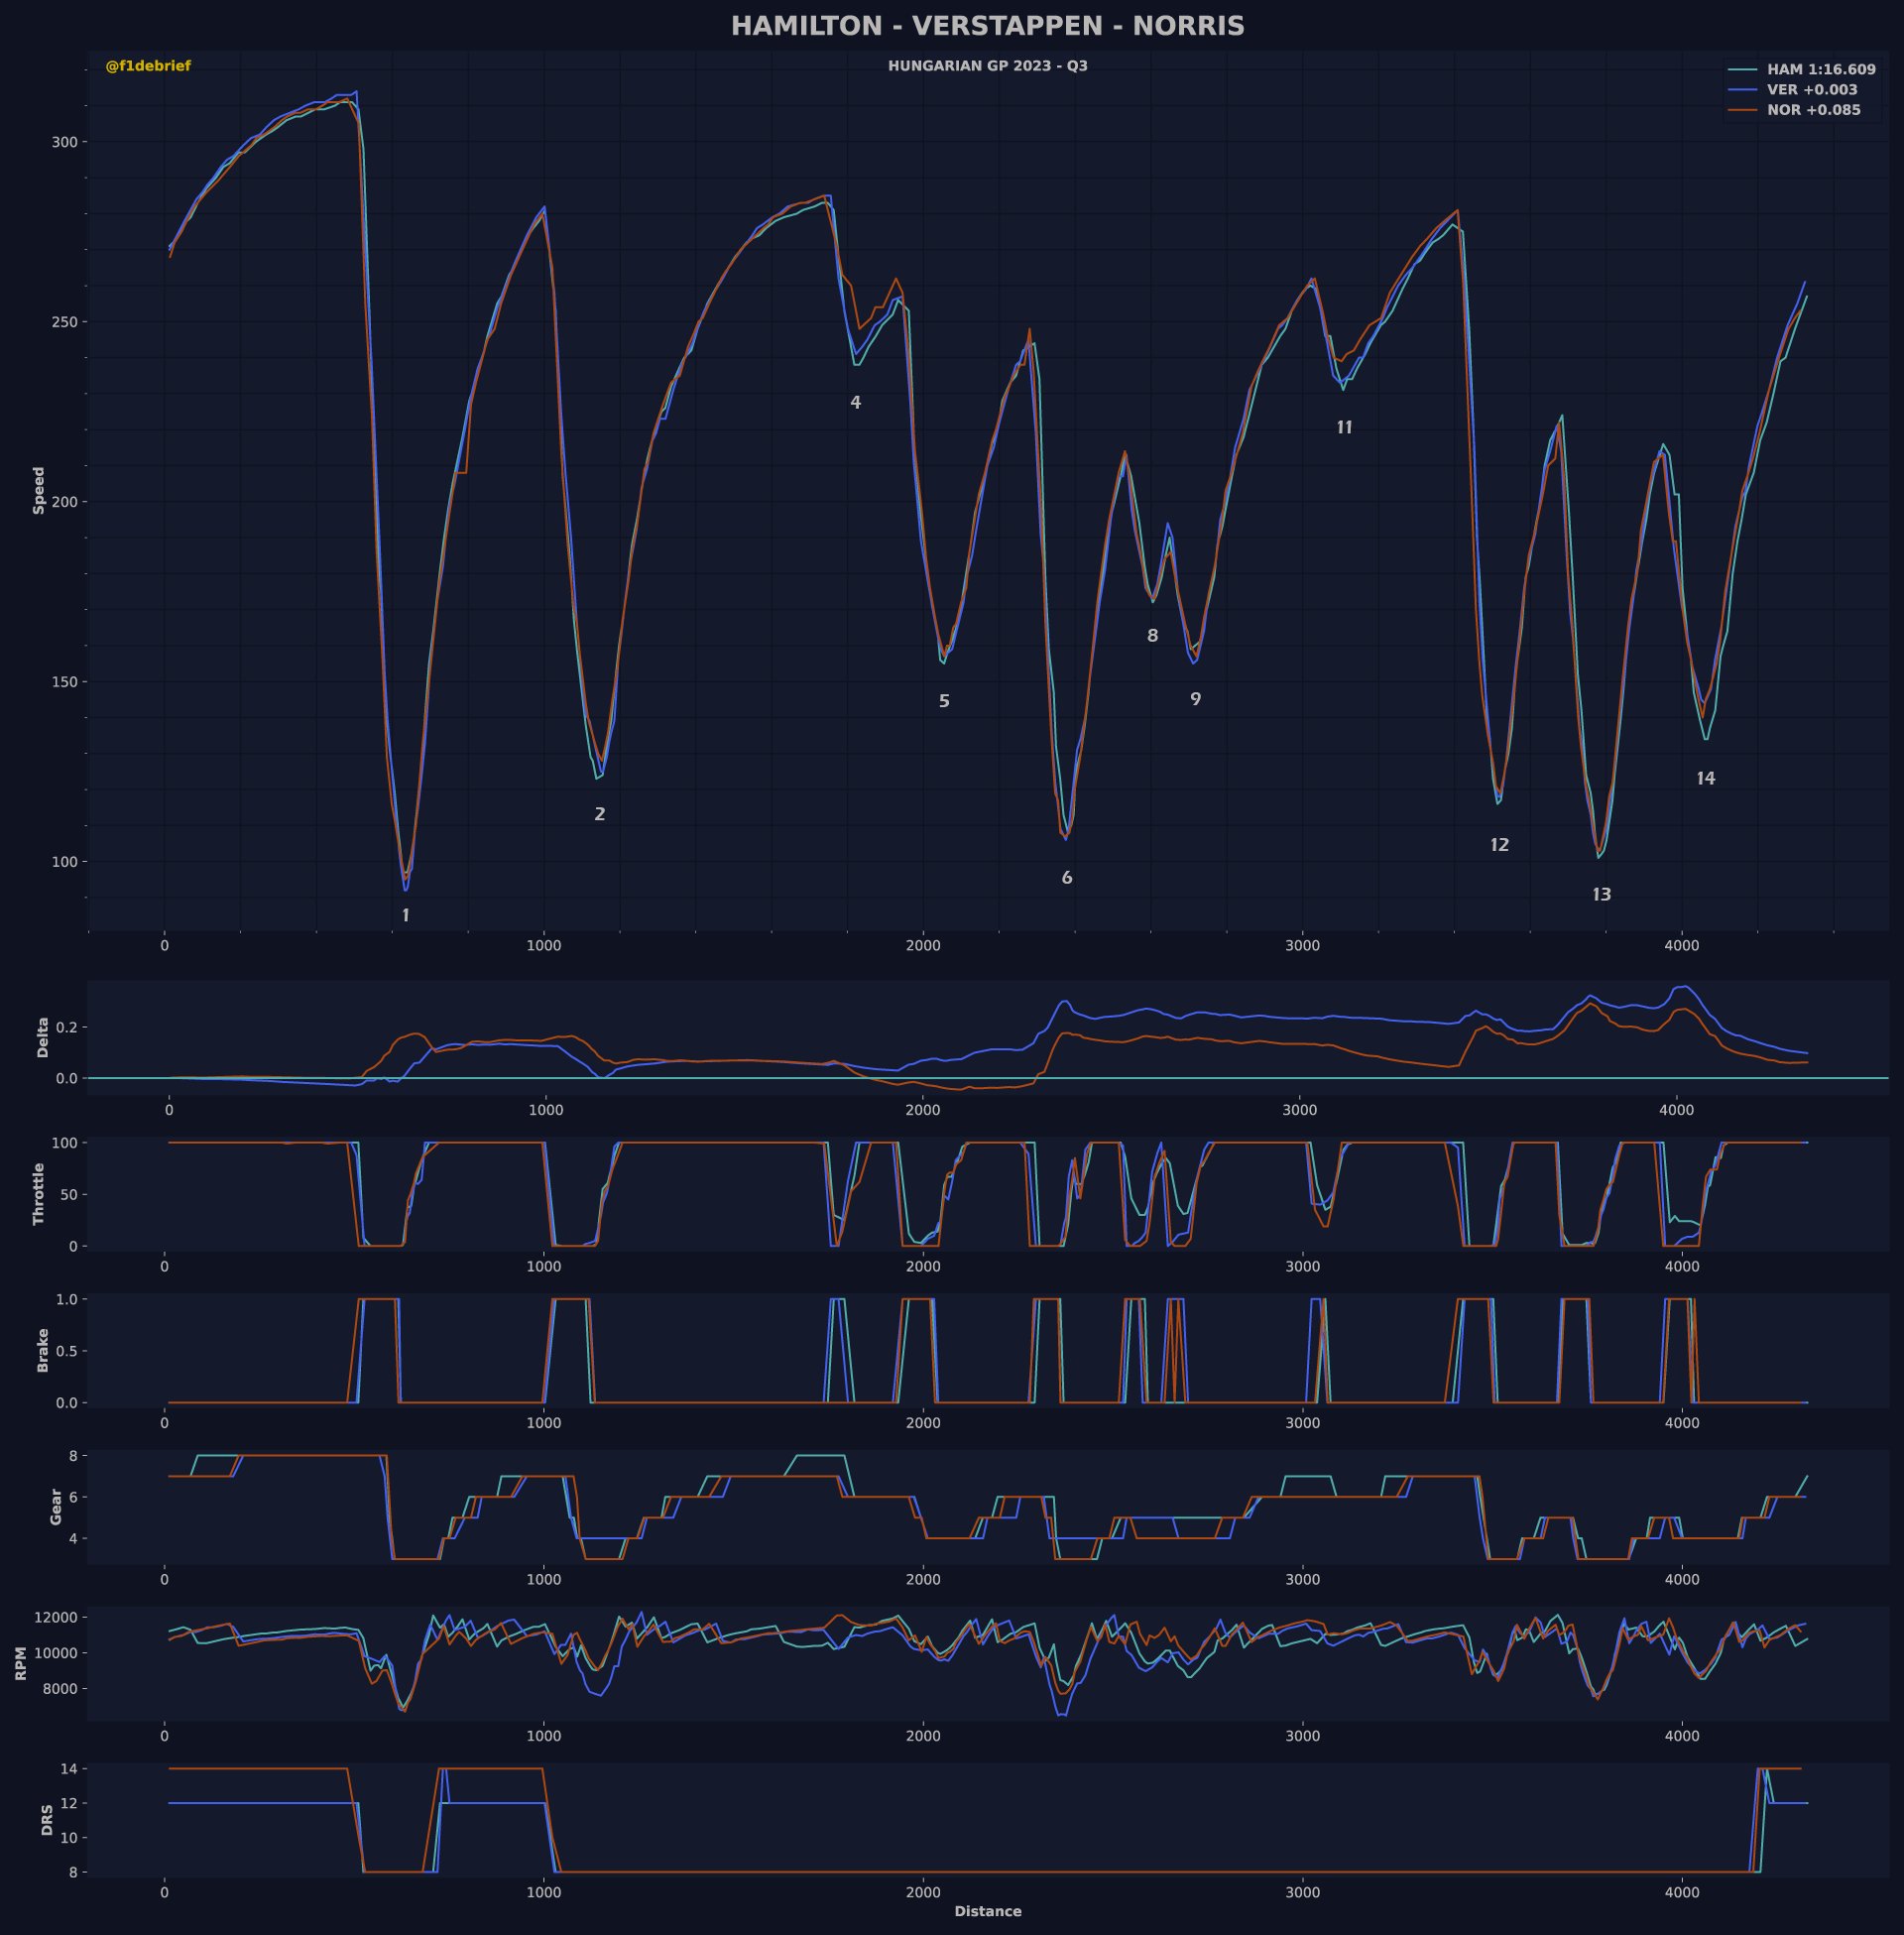Click the turn 4 corner marker
Screen dimensions: 1904x1935
click(855, 403)
